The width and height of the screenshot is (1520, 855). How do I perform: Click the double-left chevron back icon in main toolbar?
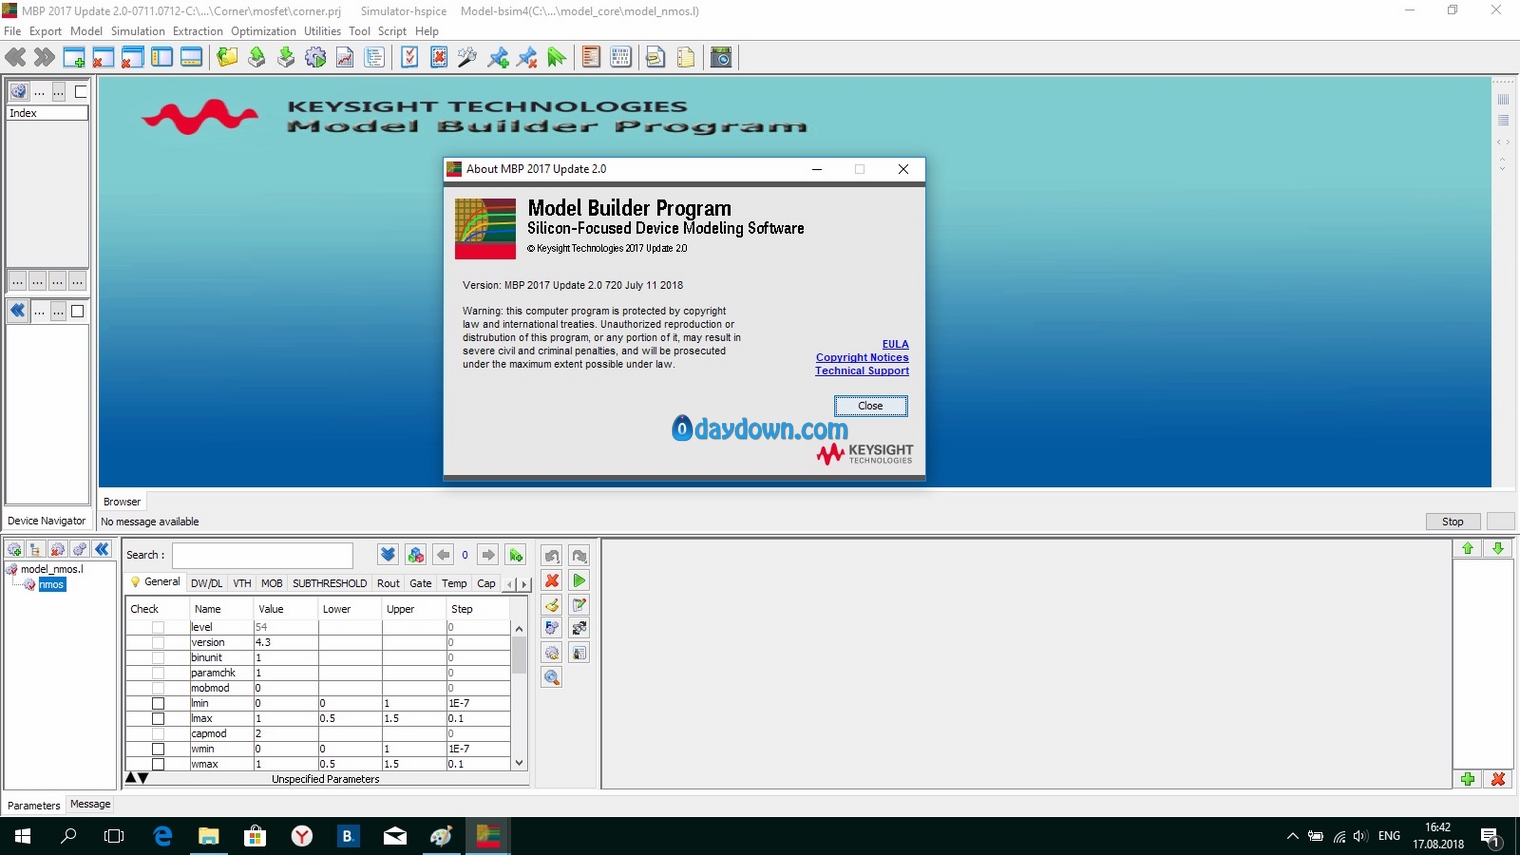(x=15, y=57)
